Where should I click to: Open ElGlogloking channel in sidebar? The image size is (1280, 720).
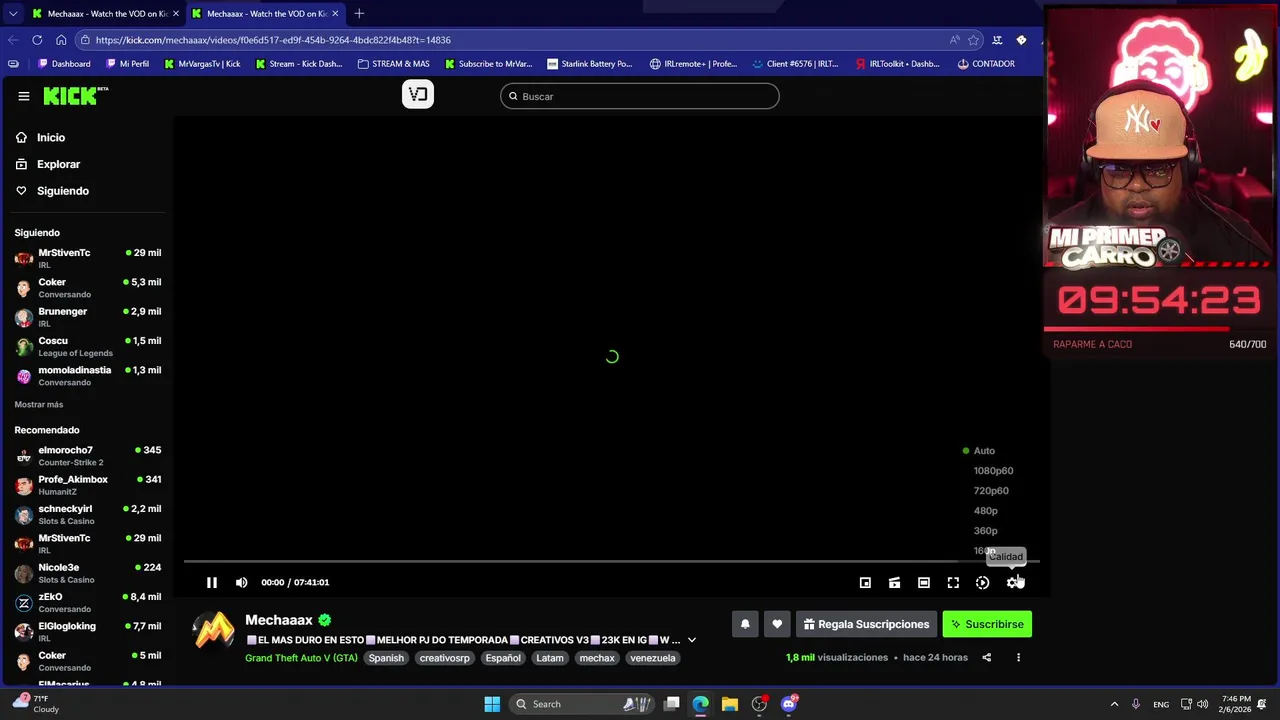[88, 631]
